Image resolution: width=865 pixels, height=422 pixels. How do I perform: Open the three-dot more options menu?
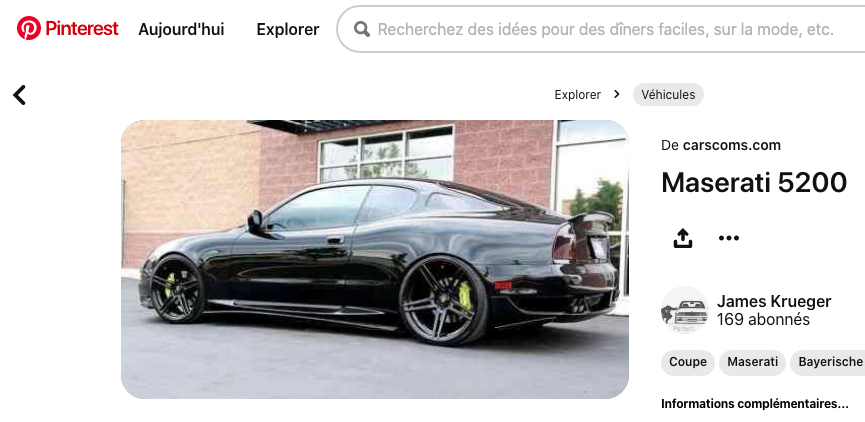[729, 238]
